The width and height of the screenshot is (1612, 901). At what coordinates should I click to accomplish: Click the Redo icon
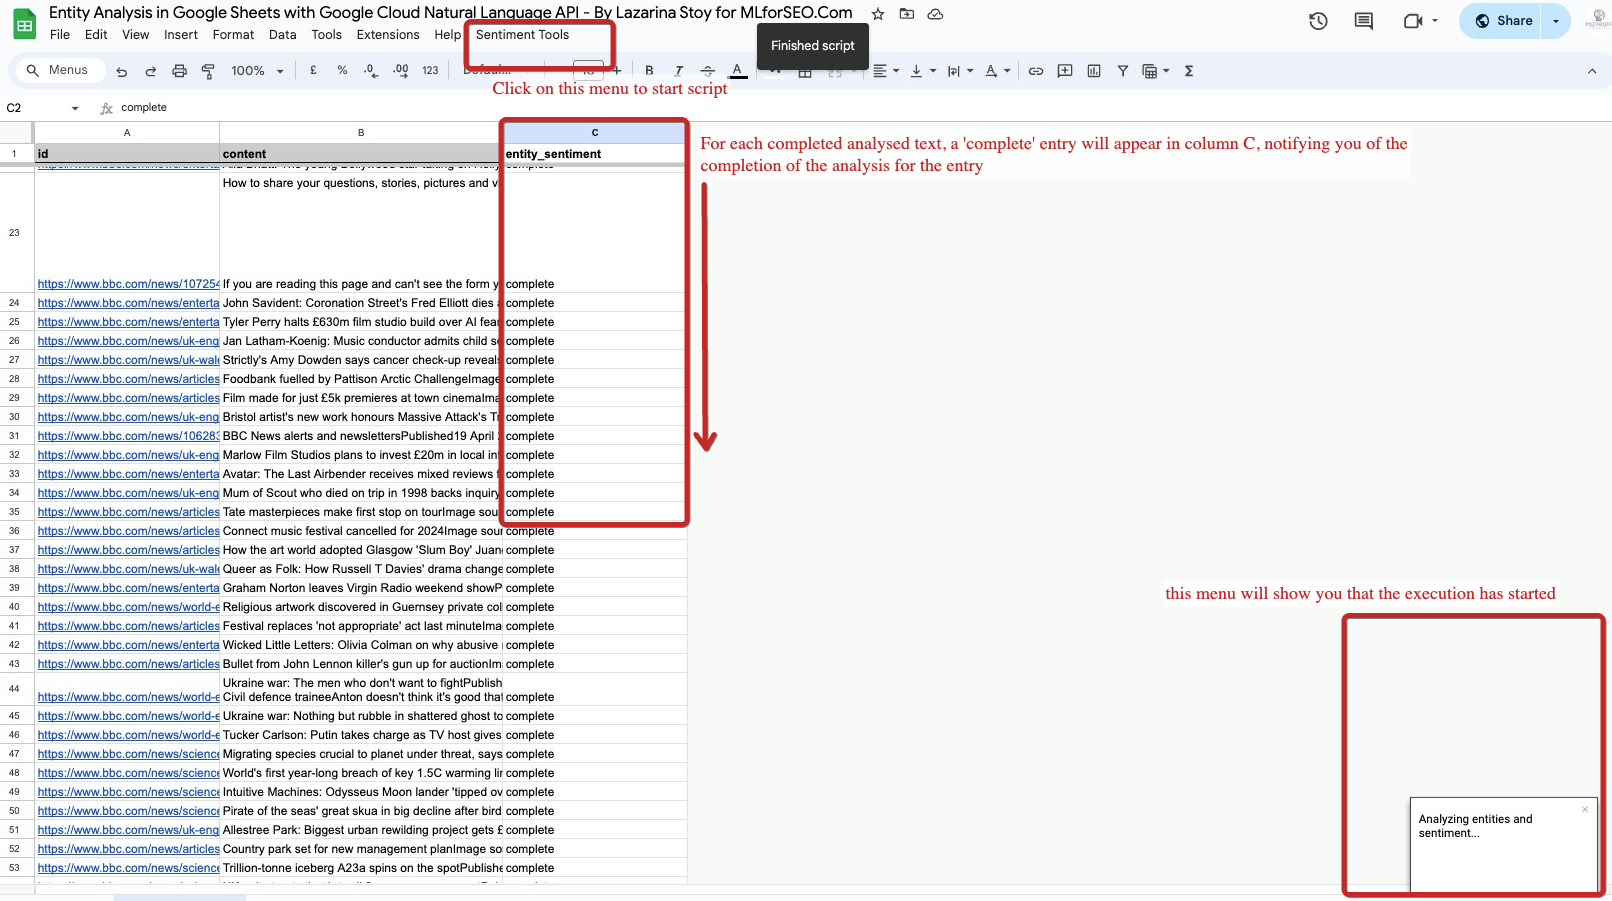click(x=151, y=71)
